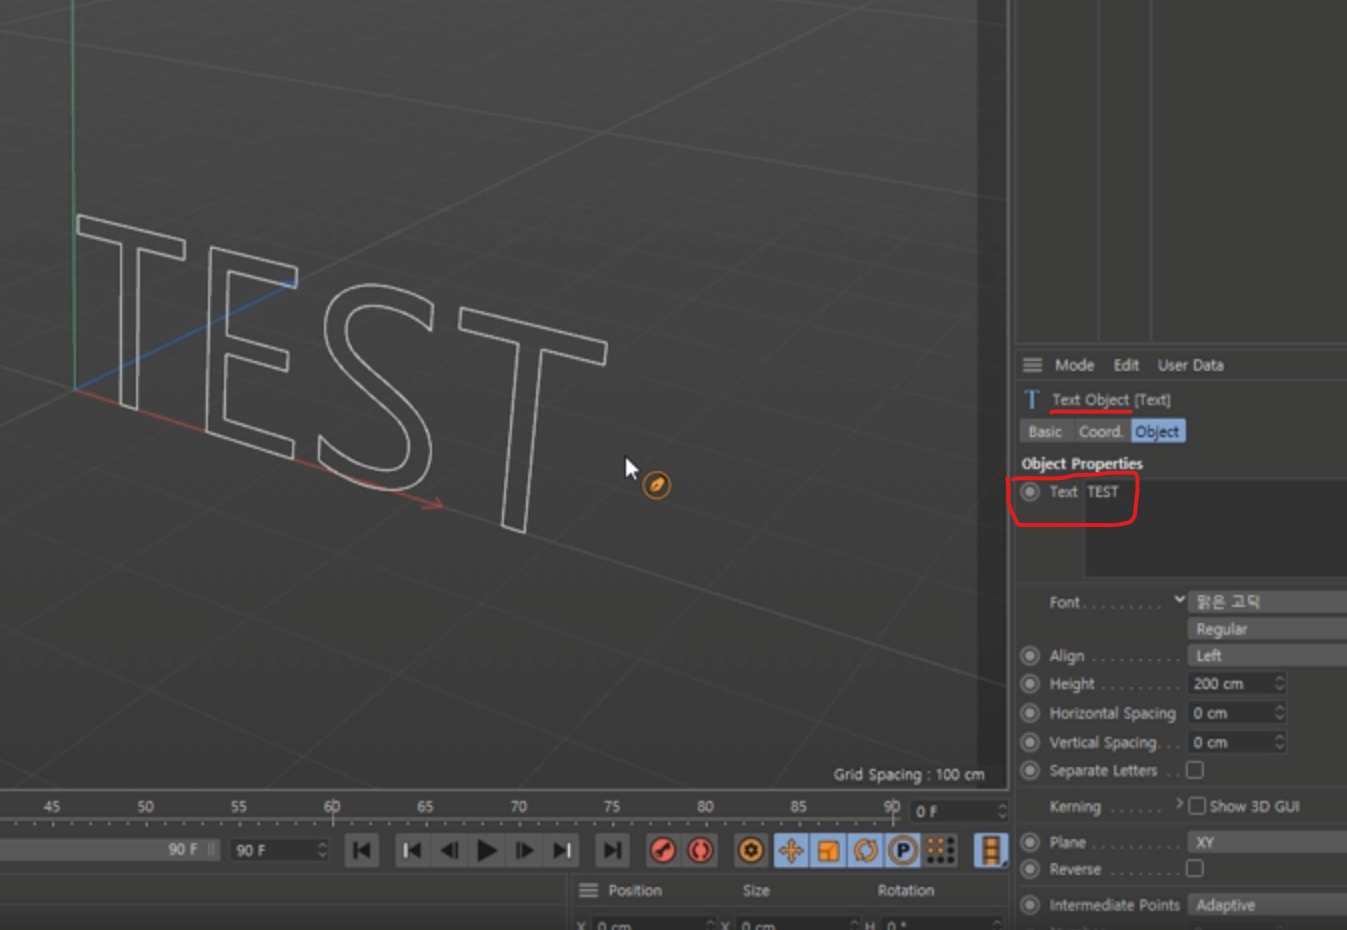Adjust the Height value stepper arrows
This screenshot has width=1347, height=930.
(1279, 683)
